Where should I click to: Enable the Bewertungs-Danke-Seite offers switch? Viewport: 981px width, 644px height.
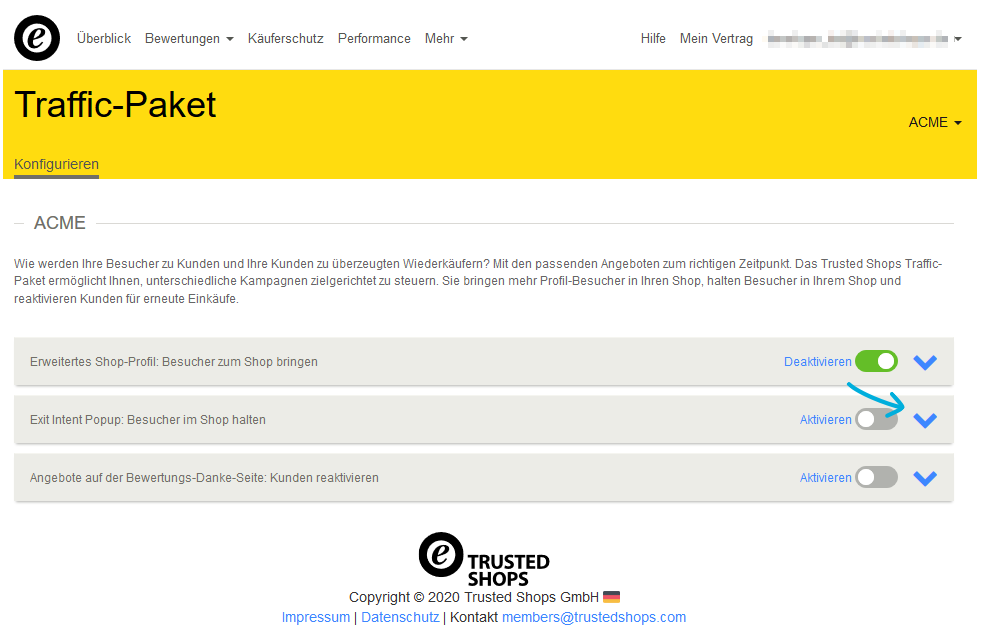pyautogui.click(x=877, y=478)
